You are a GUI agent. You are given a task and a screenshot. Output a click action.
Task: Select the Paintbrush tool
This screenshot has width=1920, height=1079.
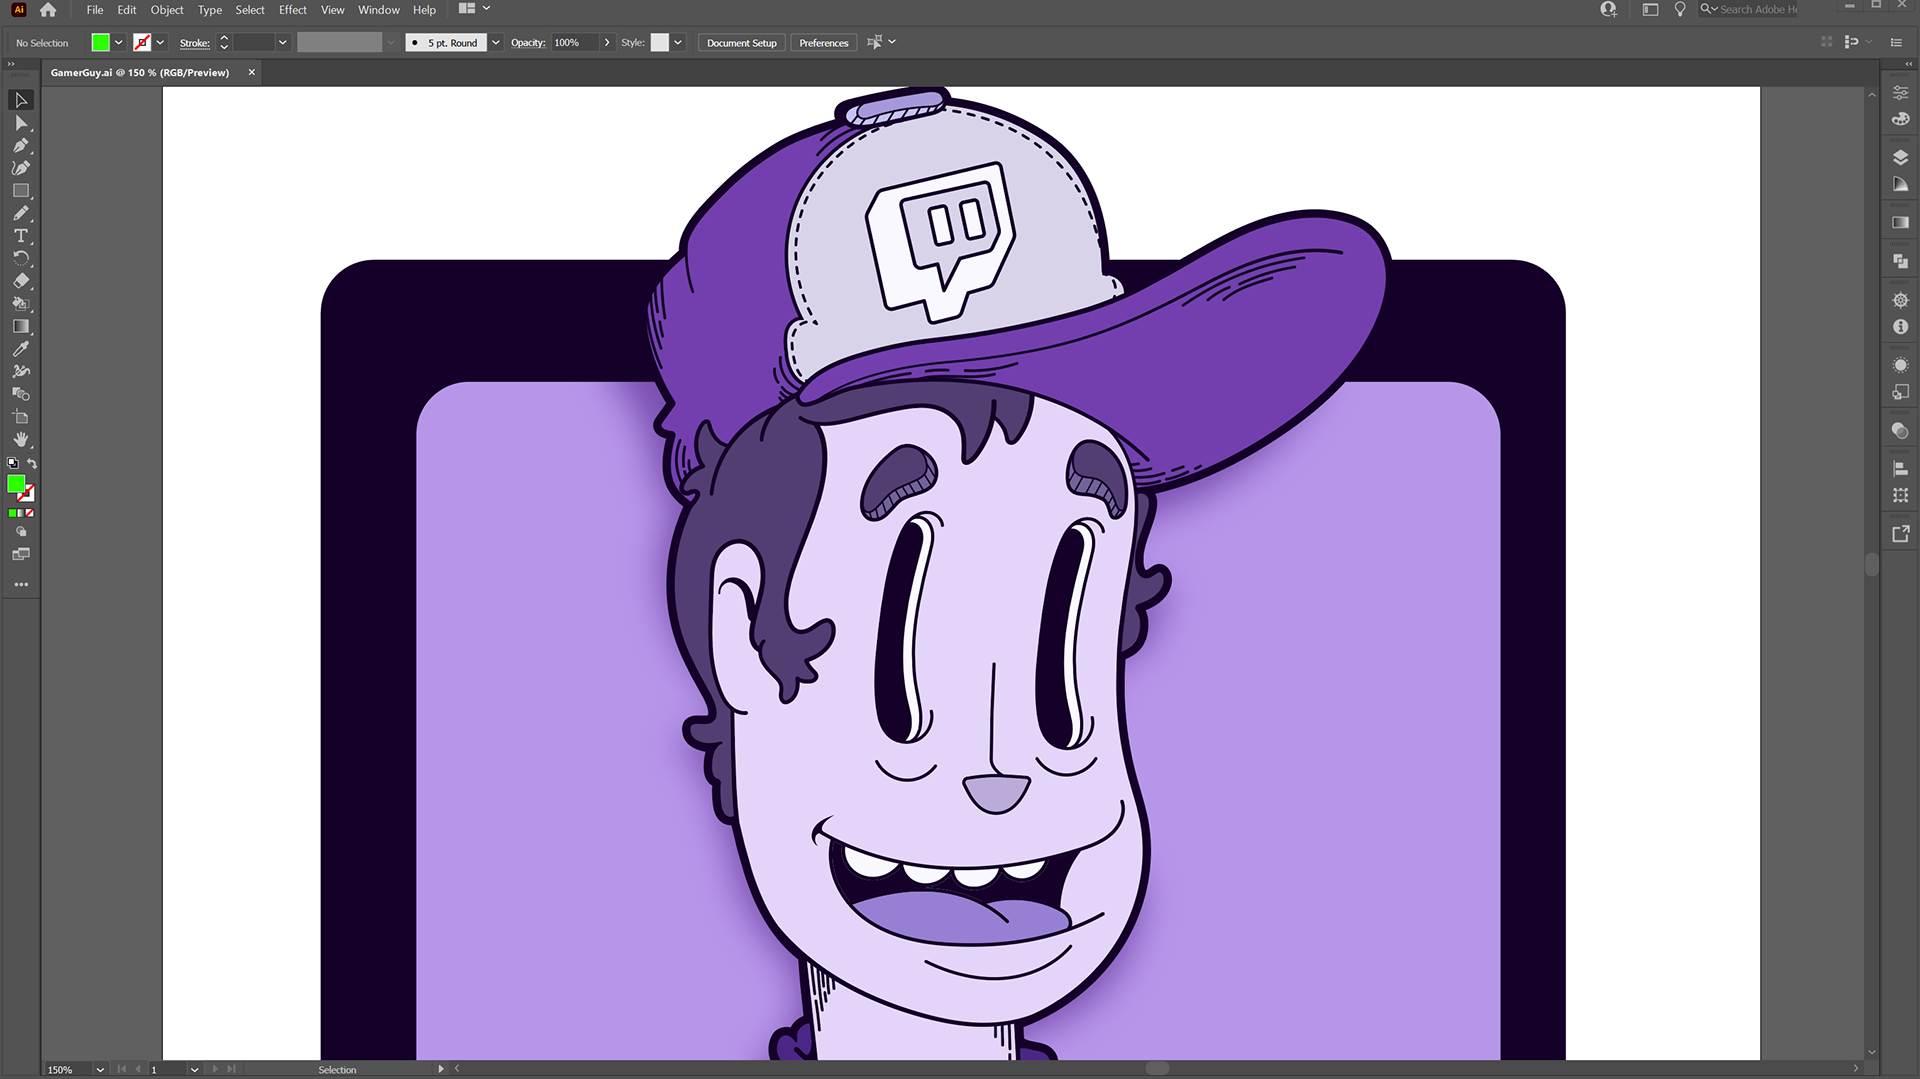21,213
